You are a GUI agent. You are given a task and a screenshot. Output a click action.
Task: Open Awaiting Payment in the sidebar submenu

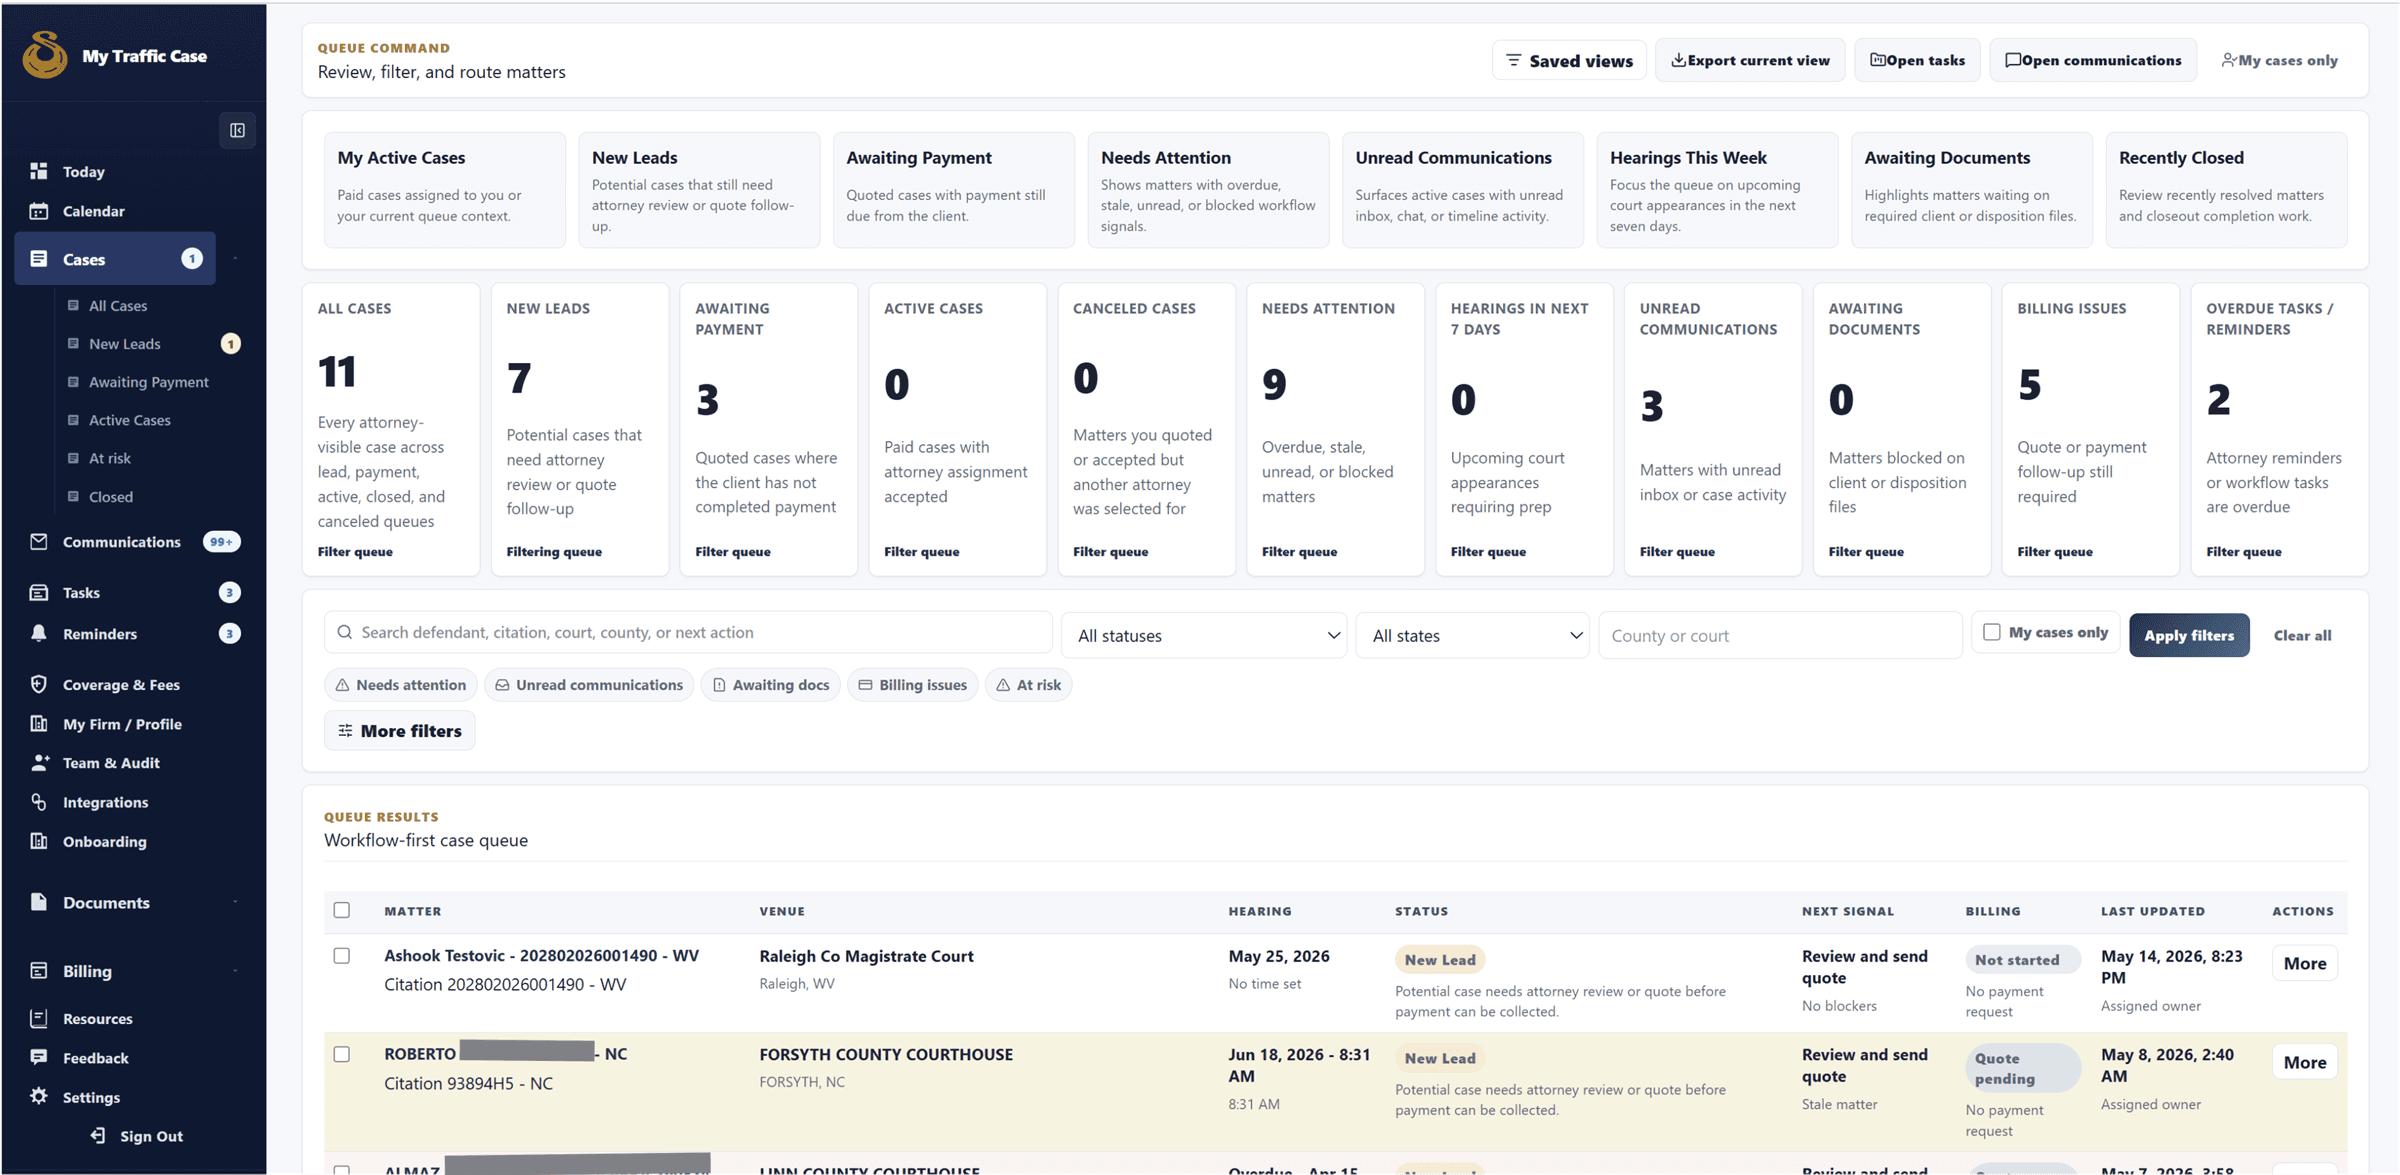pyautogui.click(x=149, y=382)
